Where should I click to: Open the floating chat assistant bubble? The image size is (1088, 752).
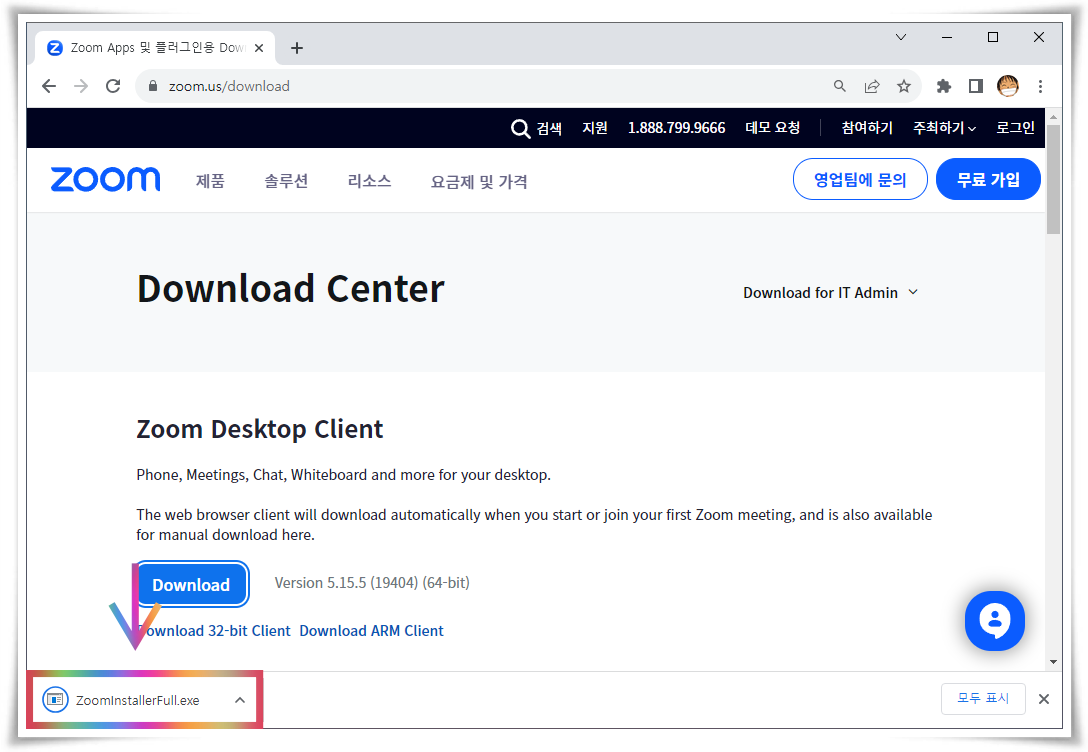click(994, 621)
